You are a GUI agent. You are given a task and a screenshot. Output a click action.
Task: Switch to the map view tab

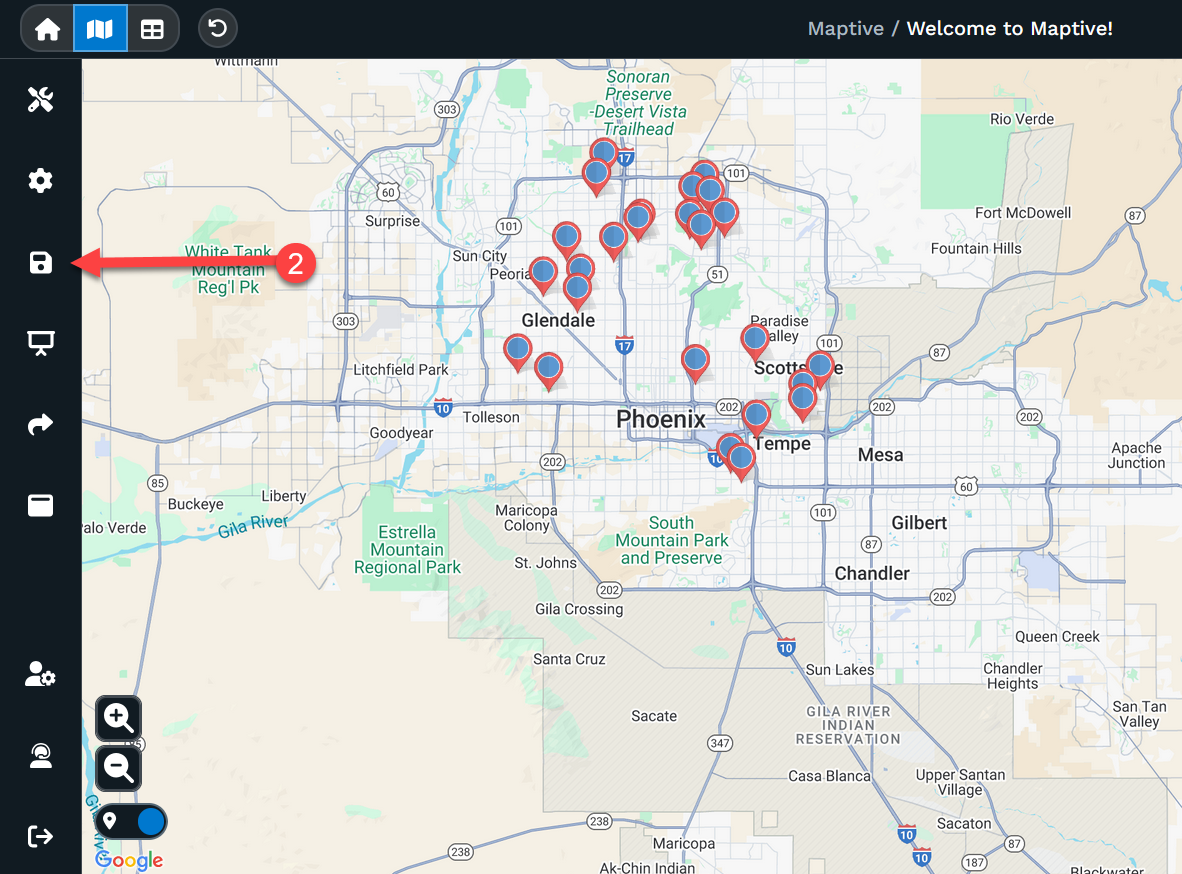tap(100, 29)
